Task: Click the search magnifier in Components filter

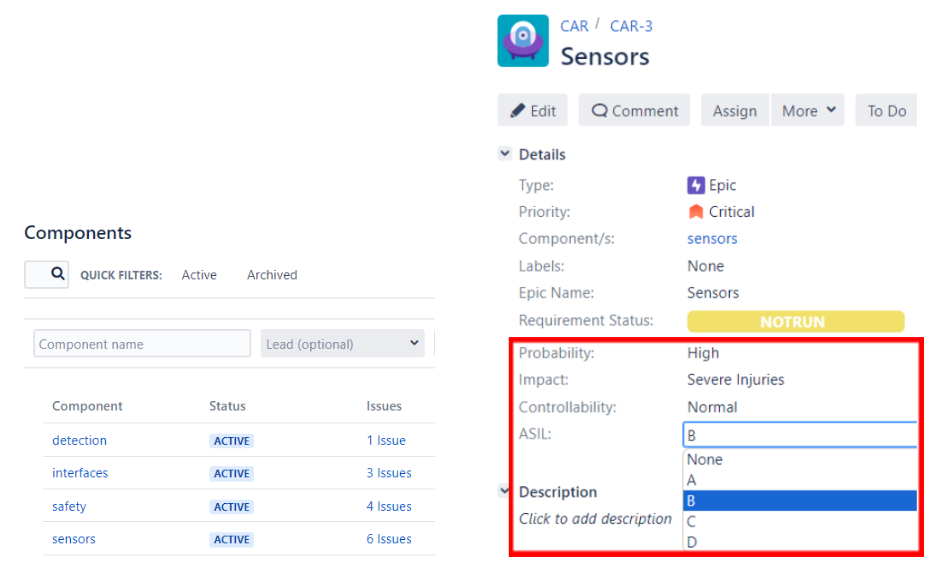Action: click(x=57, y=273)
